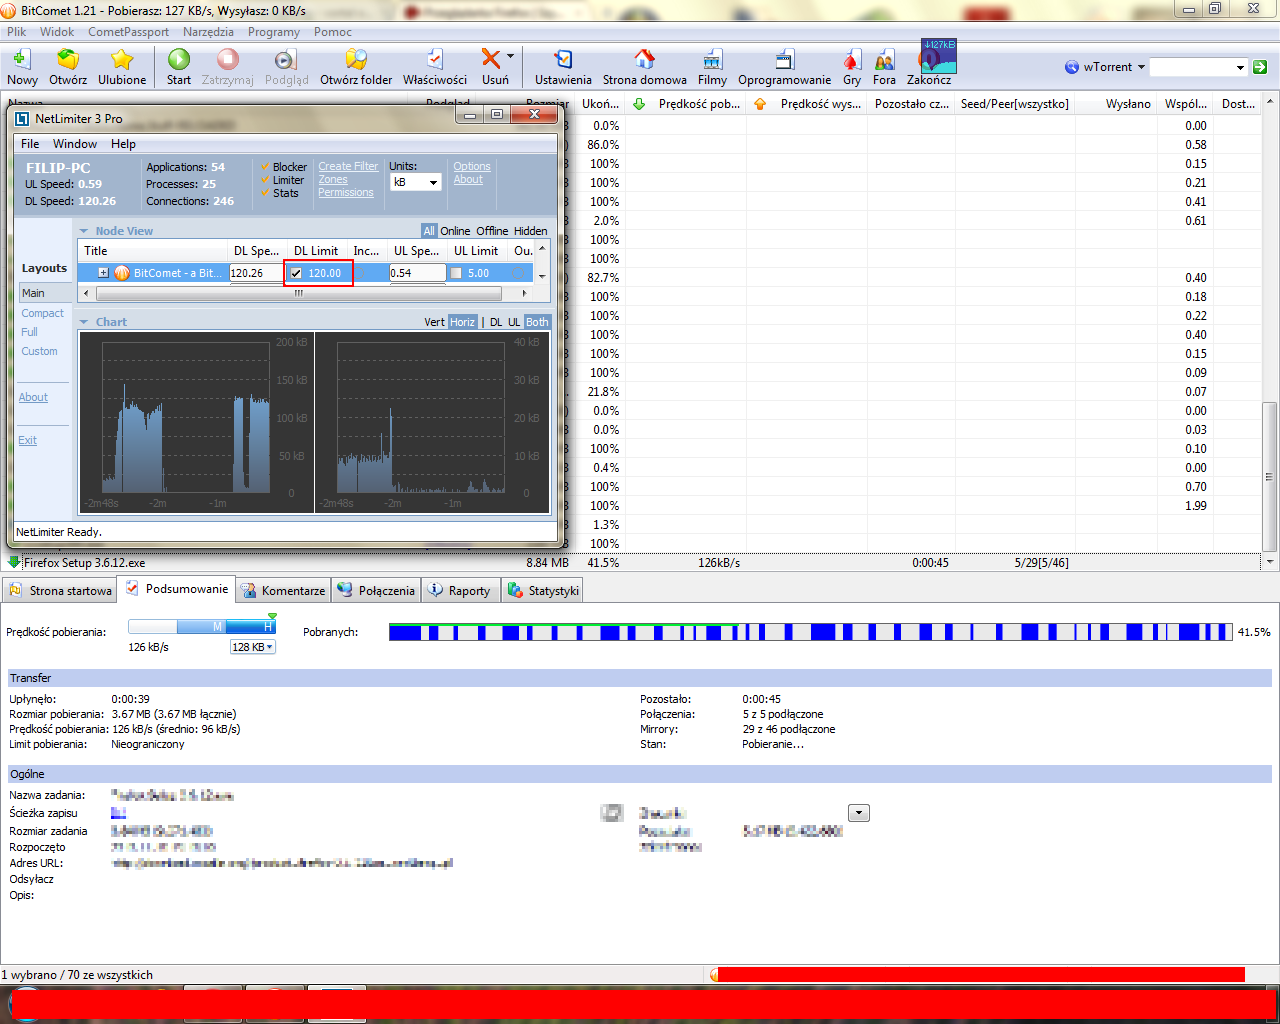
Task: Toggle the Limiter check in NetLimiter
Action: [265, 180]
